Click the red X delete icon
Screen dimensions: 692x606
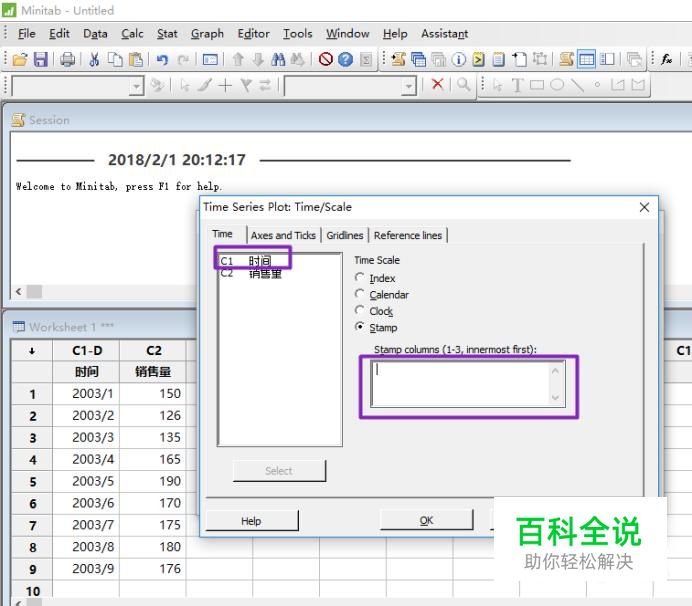[437, 84]
